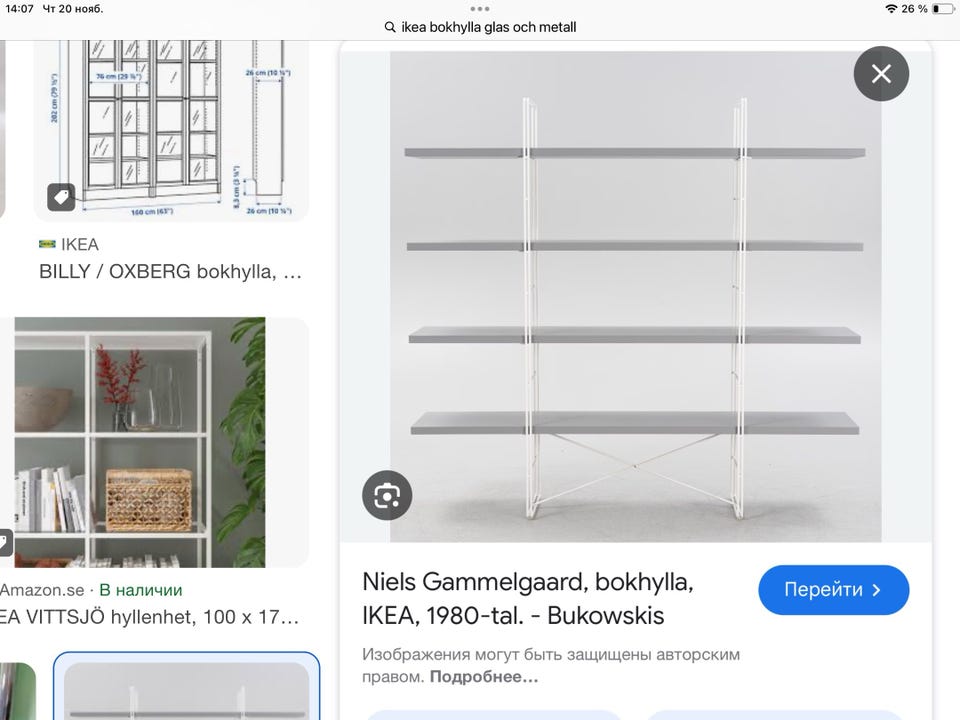
Task: Open the three-dot multitasking menu at top
Action: (479, 9)
